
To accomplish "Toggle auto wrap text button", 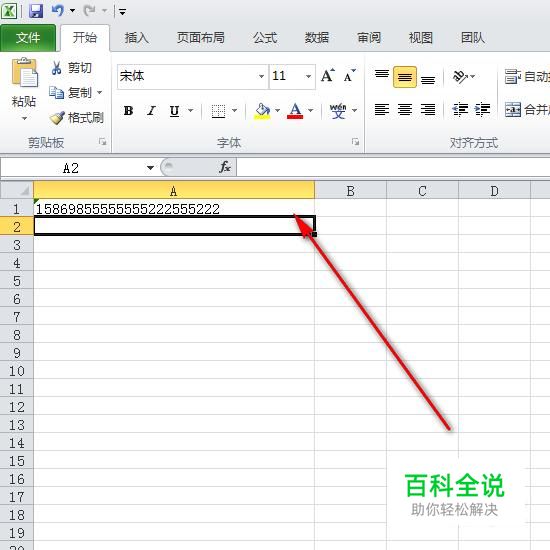I will click(527, 76).
